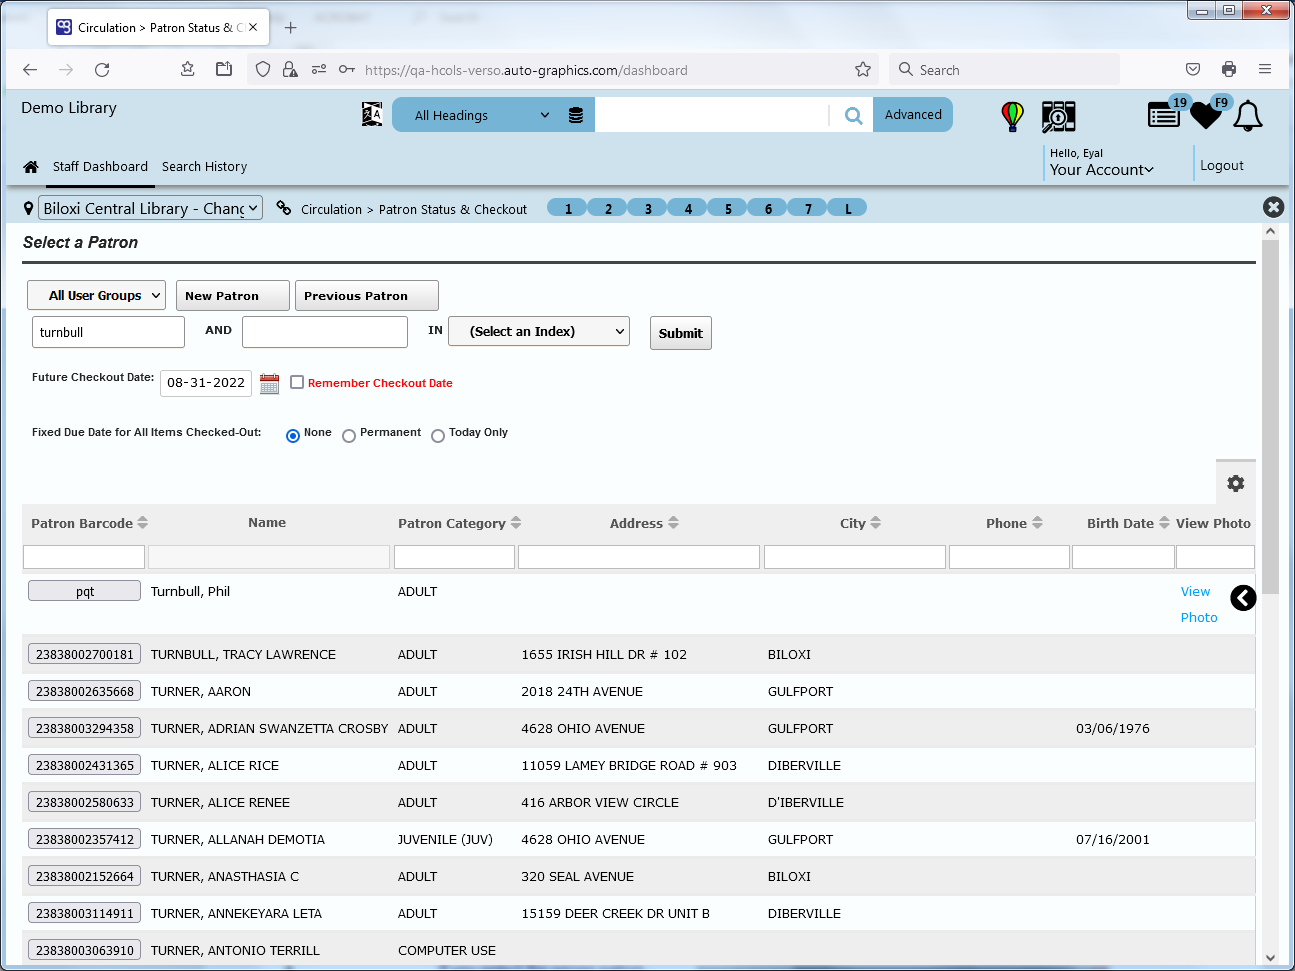Open favorites heart icon
This screenshot has height=971, width=1295.
point(1206,115)
